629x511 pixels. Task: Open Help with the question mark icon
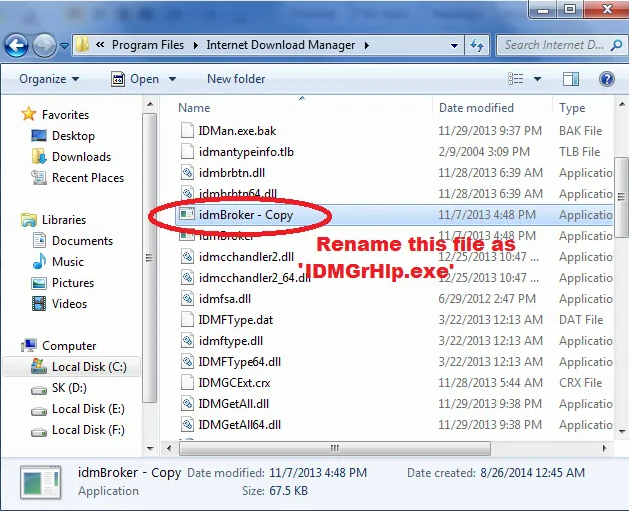click(x=607, y=79)
